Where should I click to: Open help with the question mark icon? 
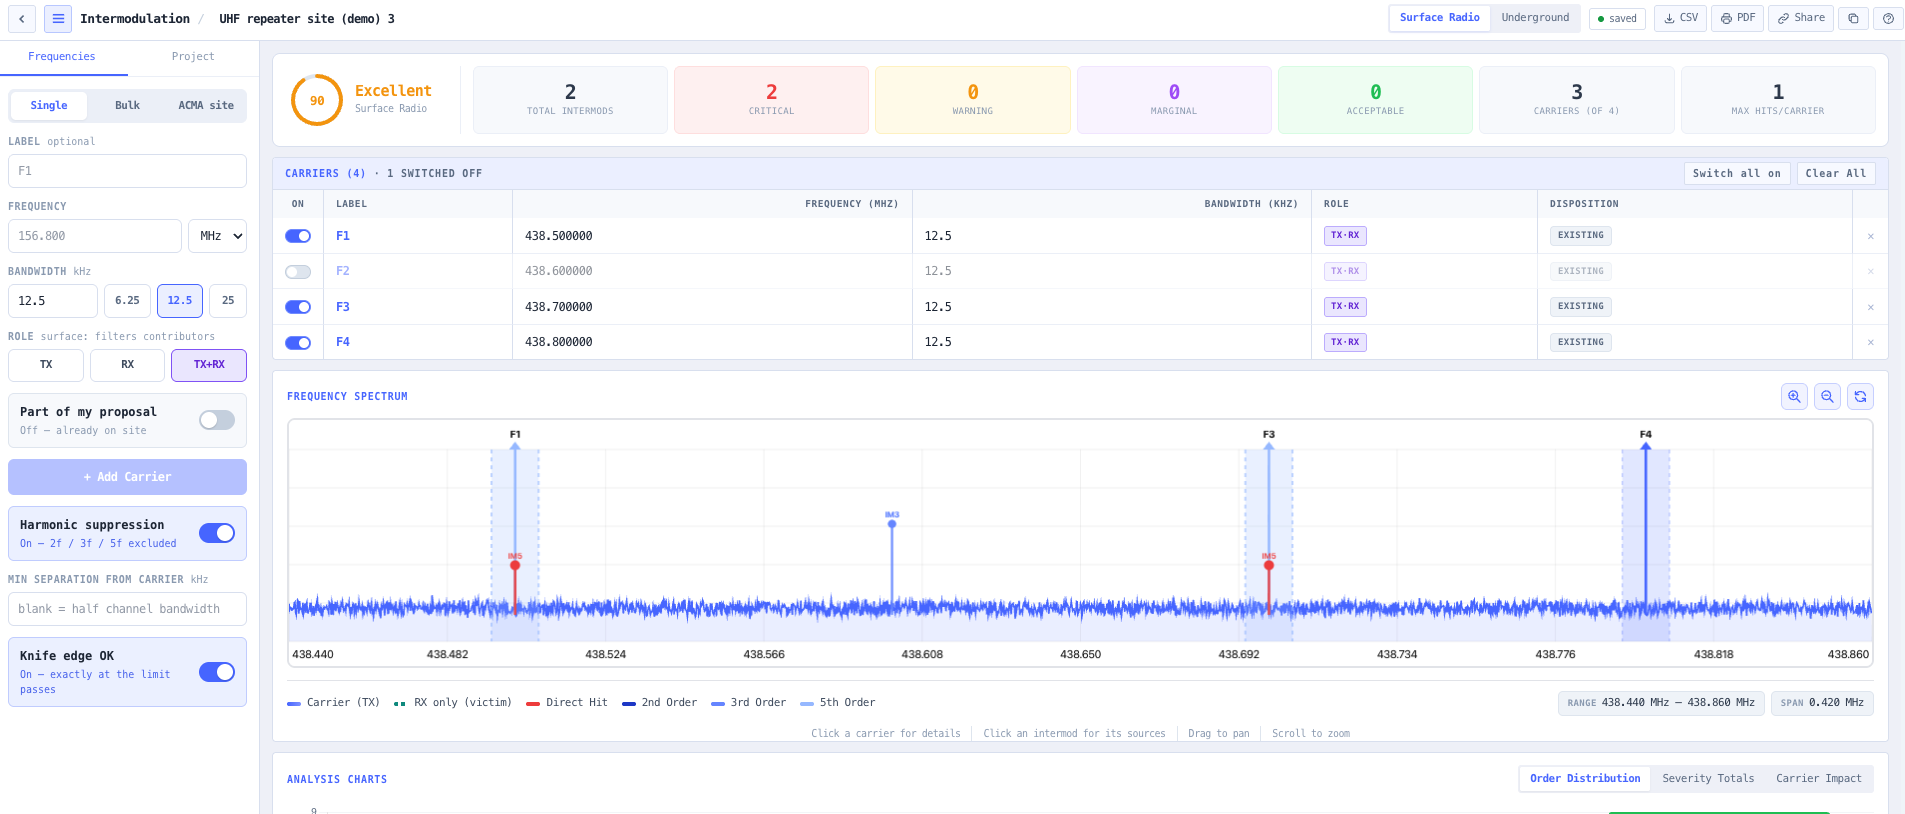[1888, 18]
